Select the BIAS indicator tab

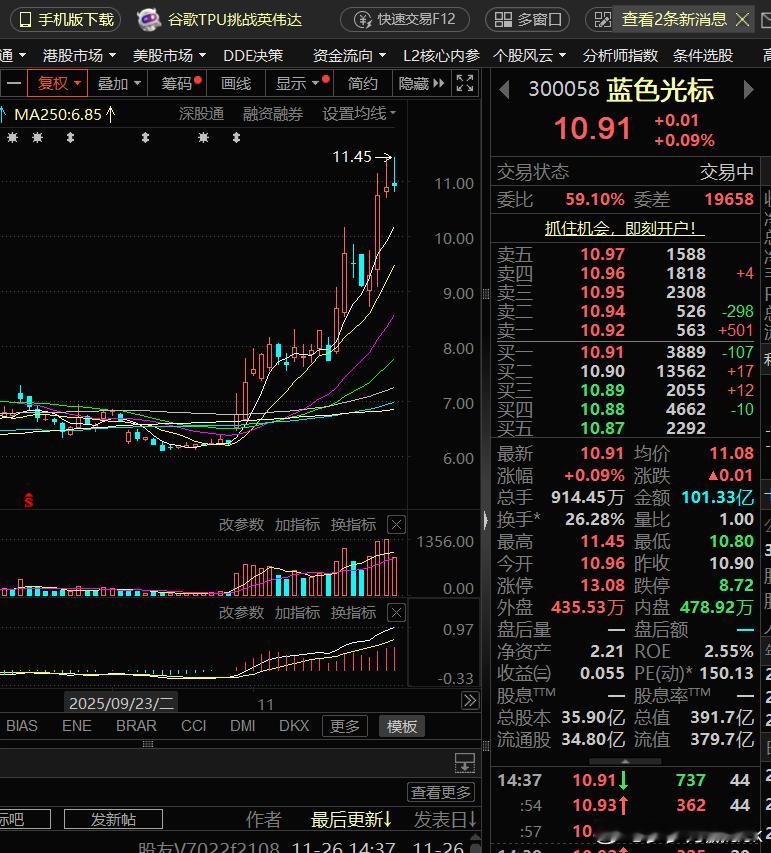(22, 726)
